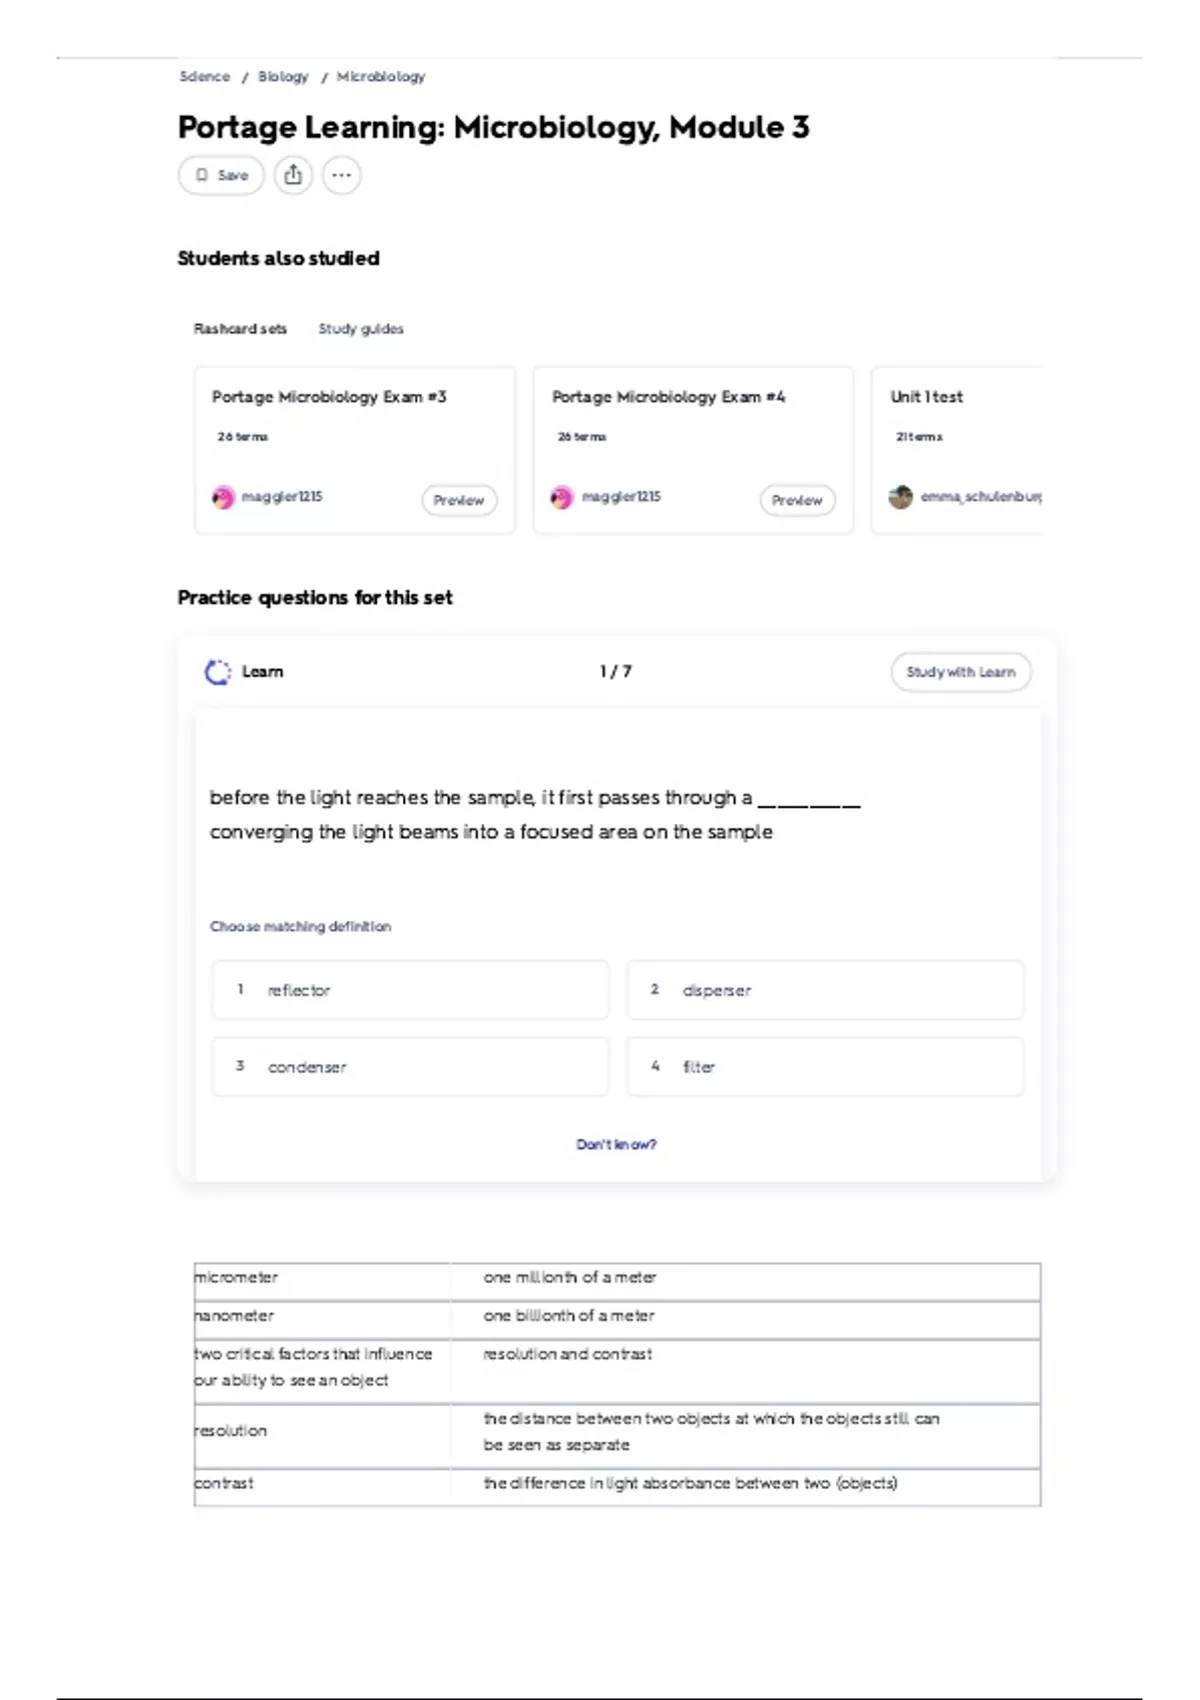
Task: Open Unit 1 test card
Action: tap(957, 450)
